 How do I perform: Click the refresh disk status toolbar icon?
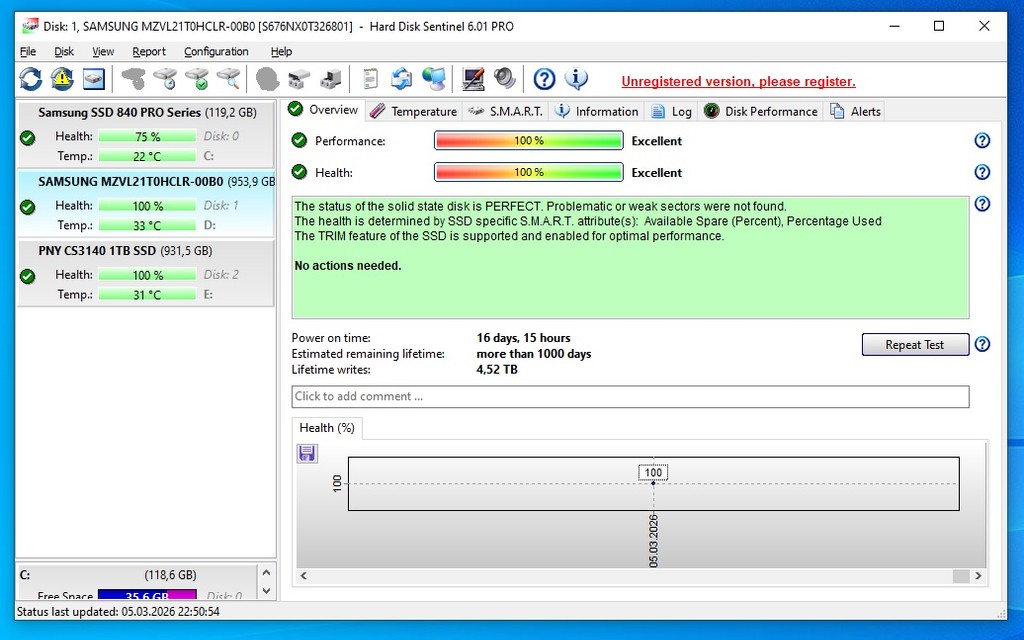[x=31, y=79]
